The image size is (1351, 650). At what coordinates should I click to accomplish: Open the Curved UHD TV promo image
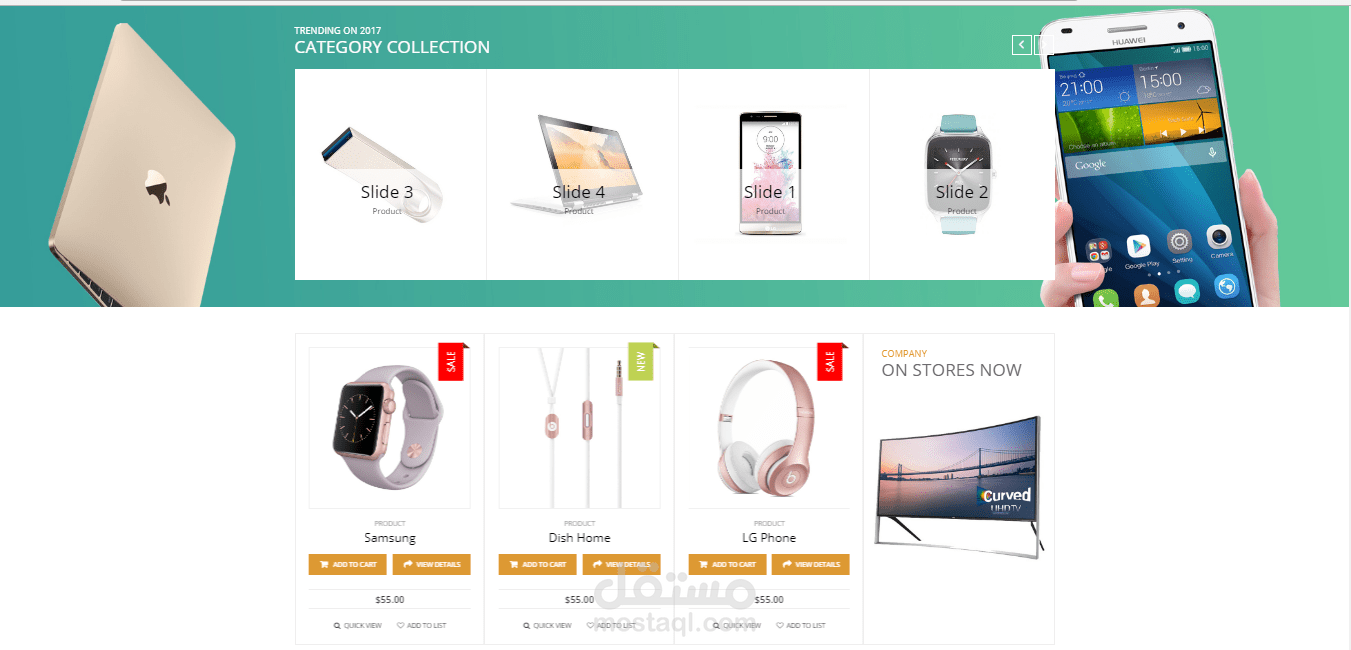click(x=959, y=484)
